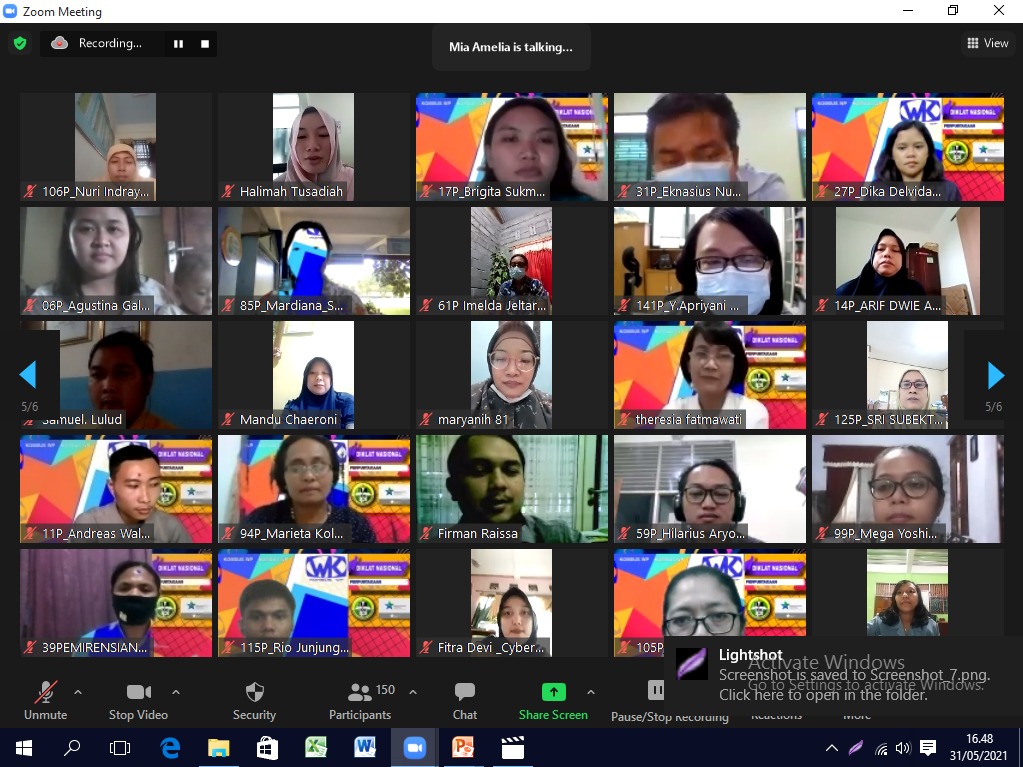
Task: Open the clapperboard video app in taskbar
Action: [512, 747]
